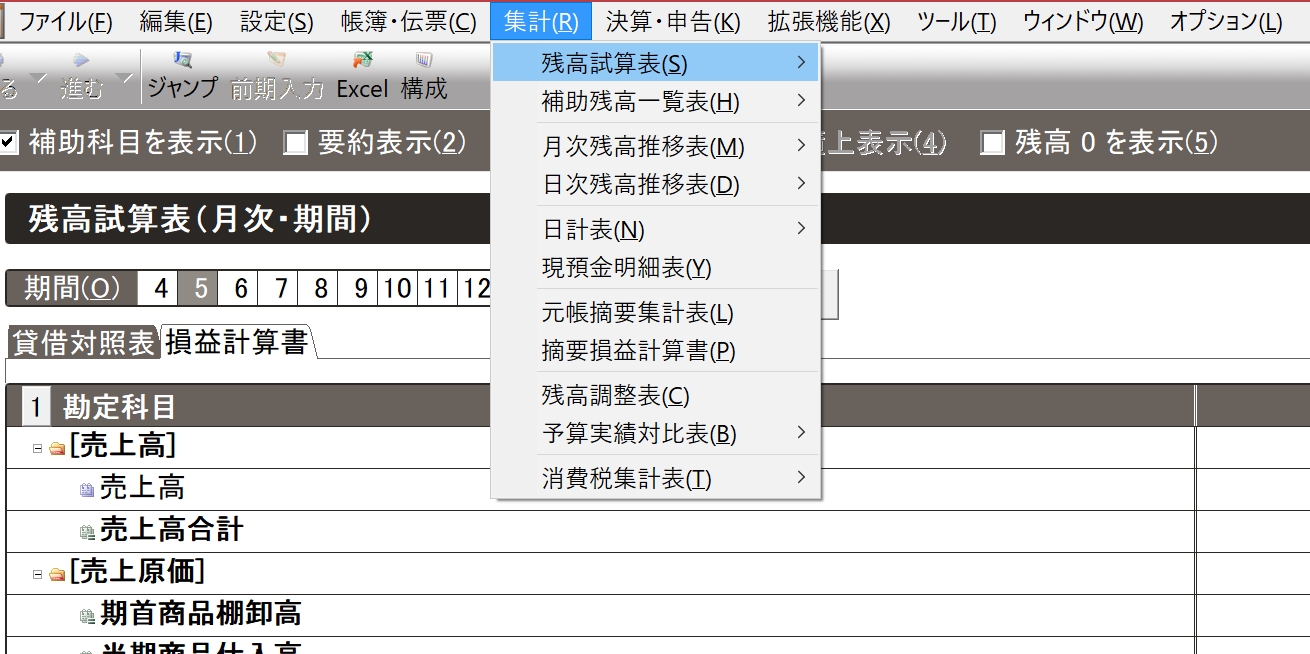Image resolution: width=1310 pixels, height=654 pixels.
Task: Enable the 要約表示 checkbox
Action: tap(294, 143)
